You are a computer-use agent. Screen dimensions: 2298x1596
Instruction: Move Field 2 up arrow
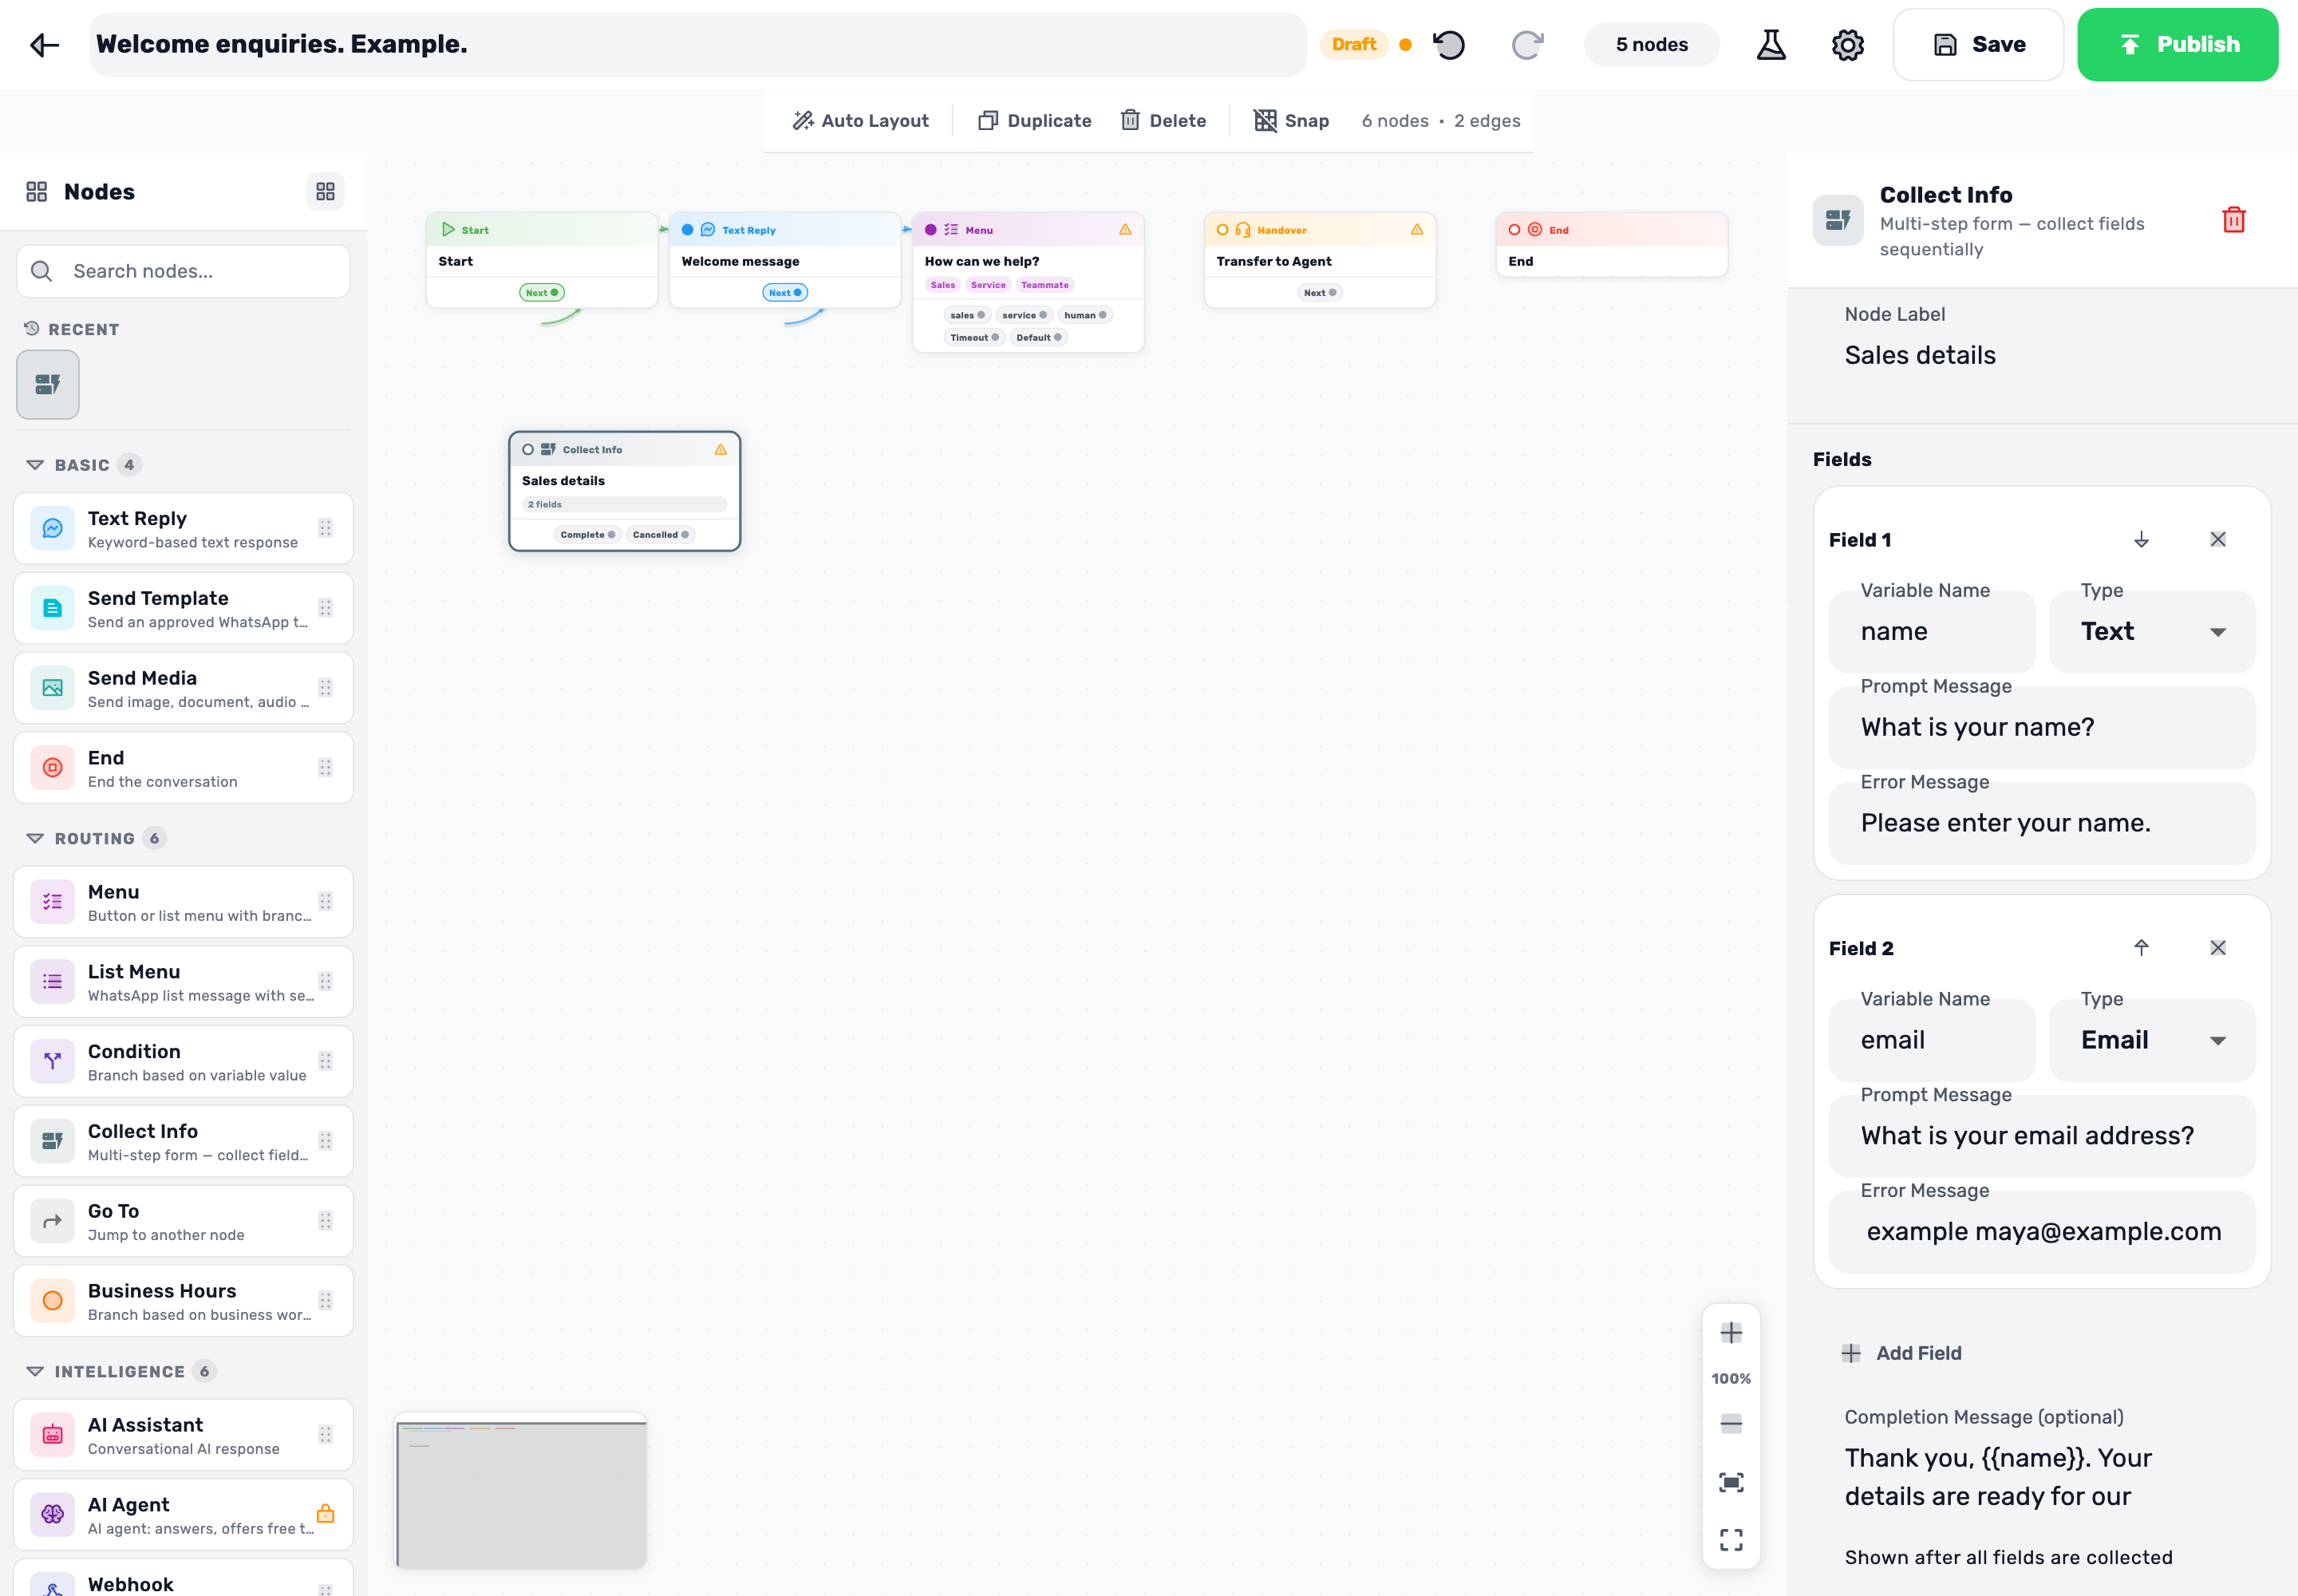[x=2141, y=948]
